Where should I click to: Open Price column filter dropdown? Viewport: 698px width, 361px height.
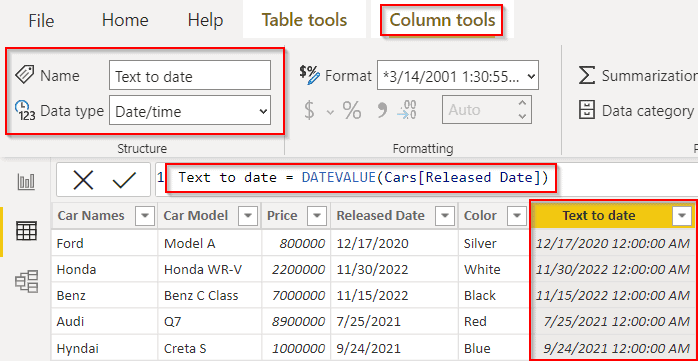click(x=317, y=216)
